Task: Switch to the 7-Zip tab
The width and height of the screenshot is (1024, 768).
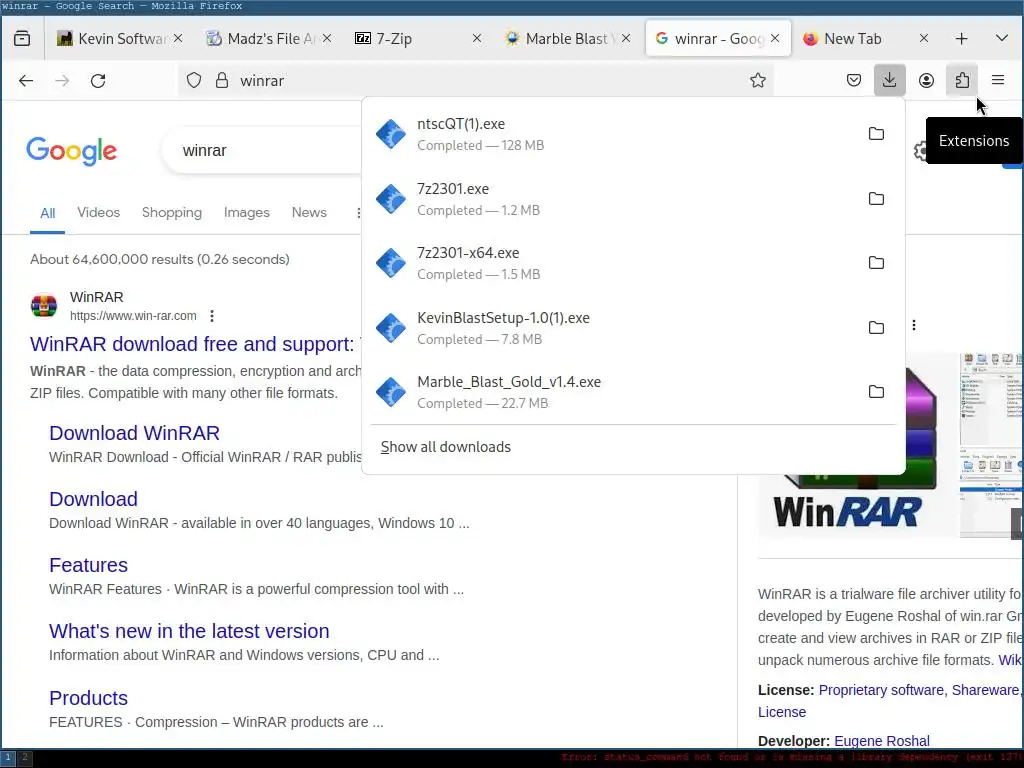Action: click(419, 39)
